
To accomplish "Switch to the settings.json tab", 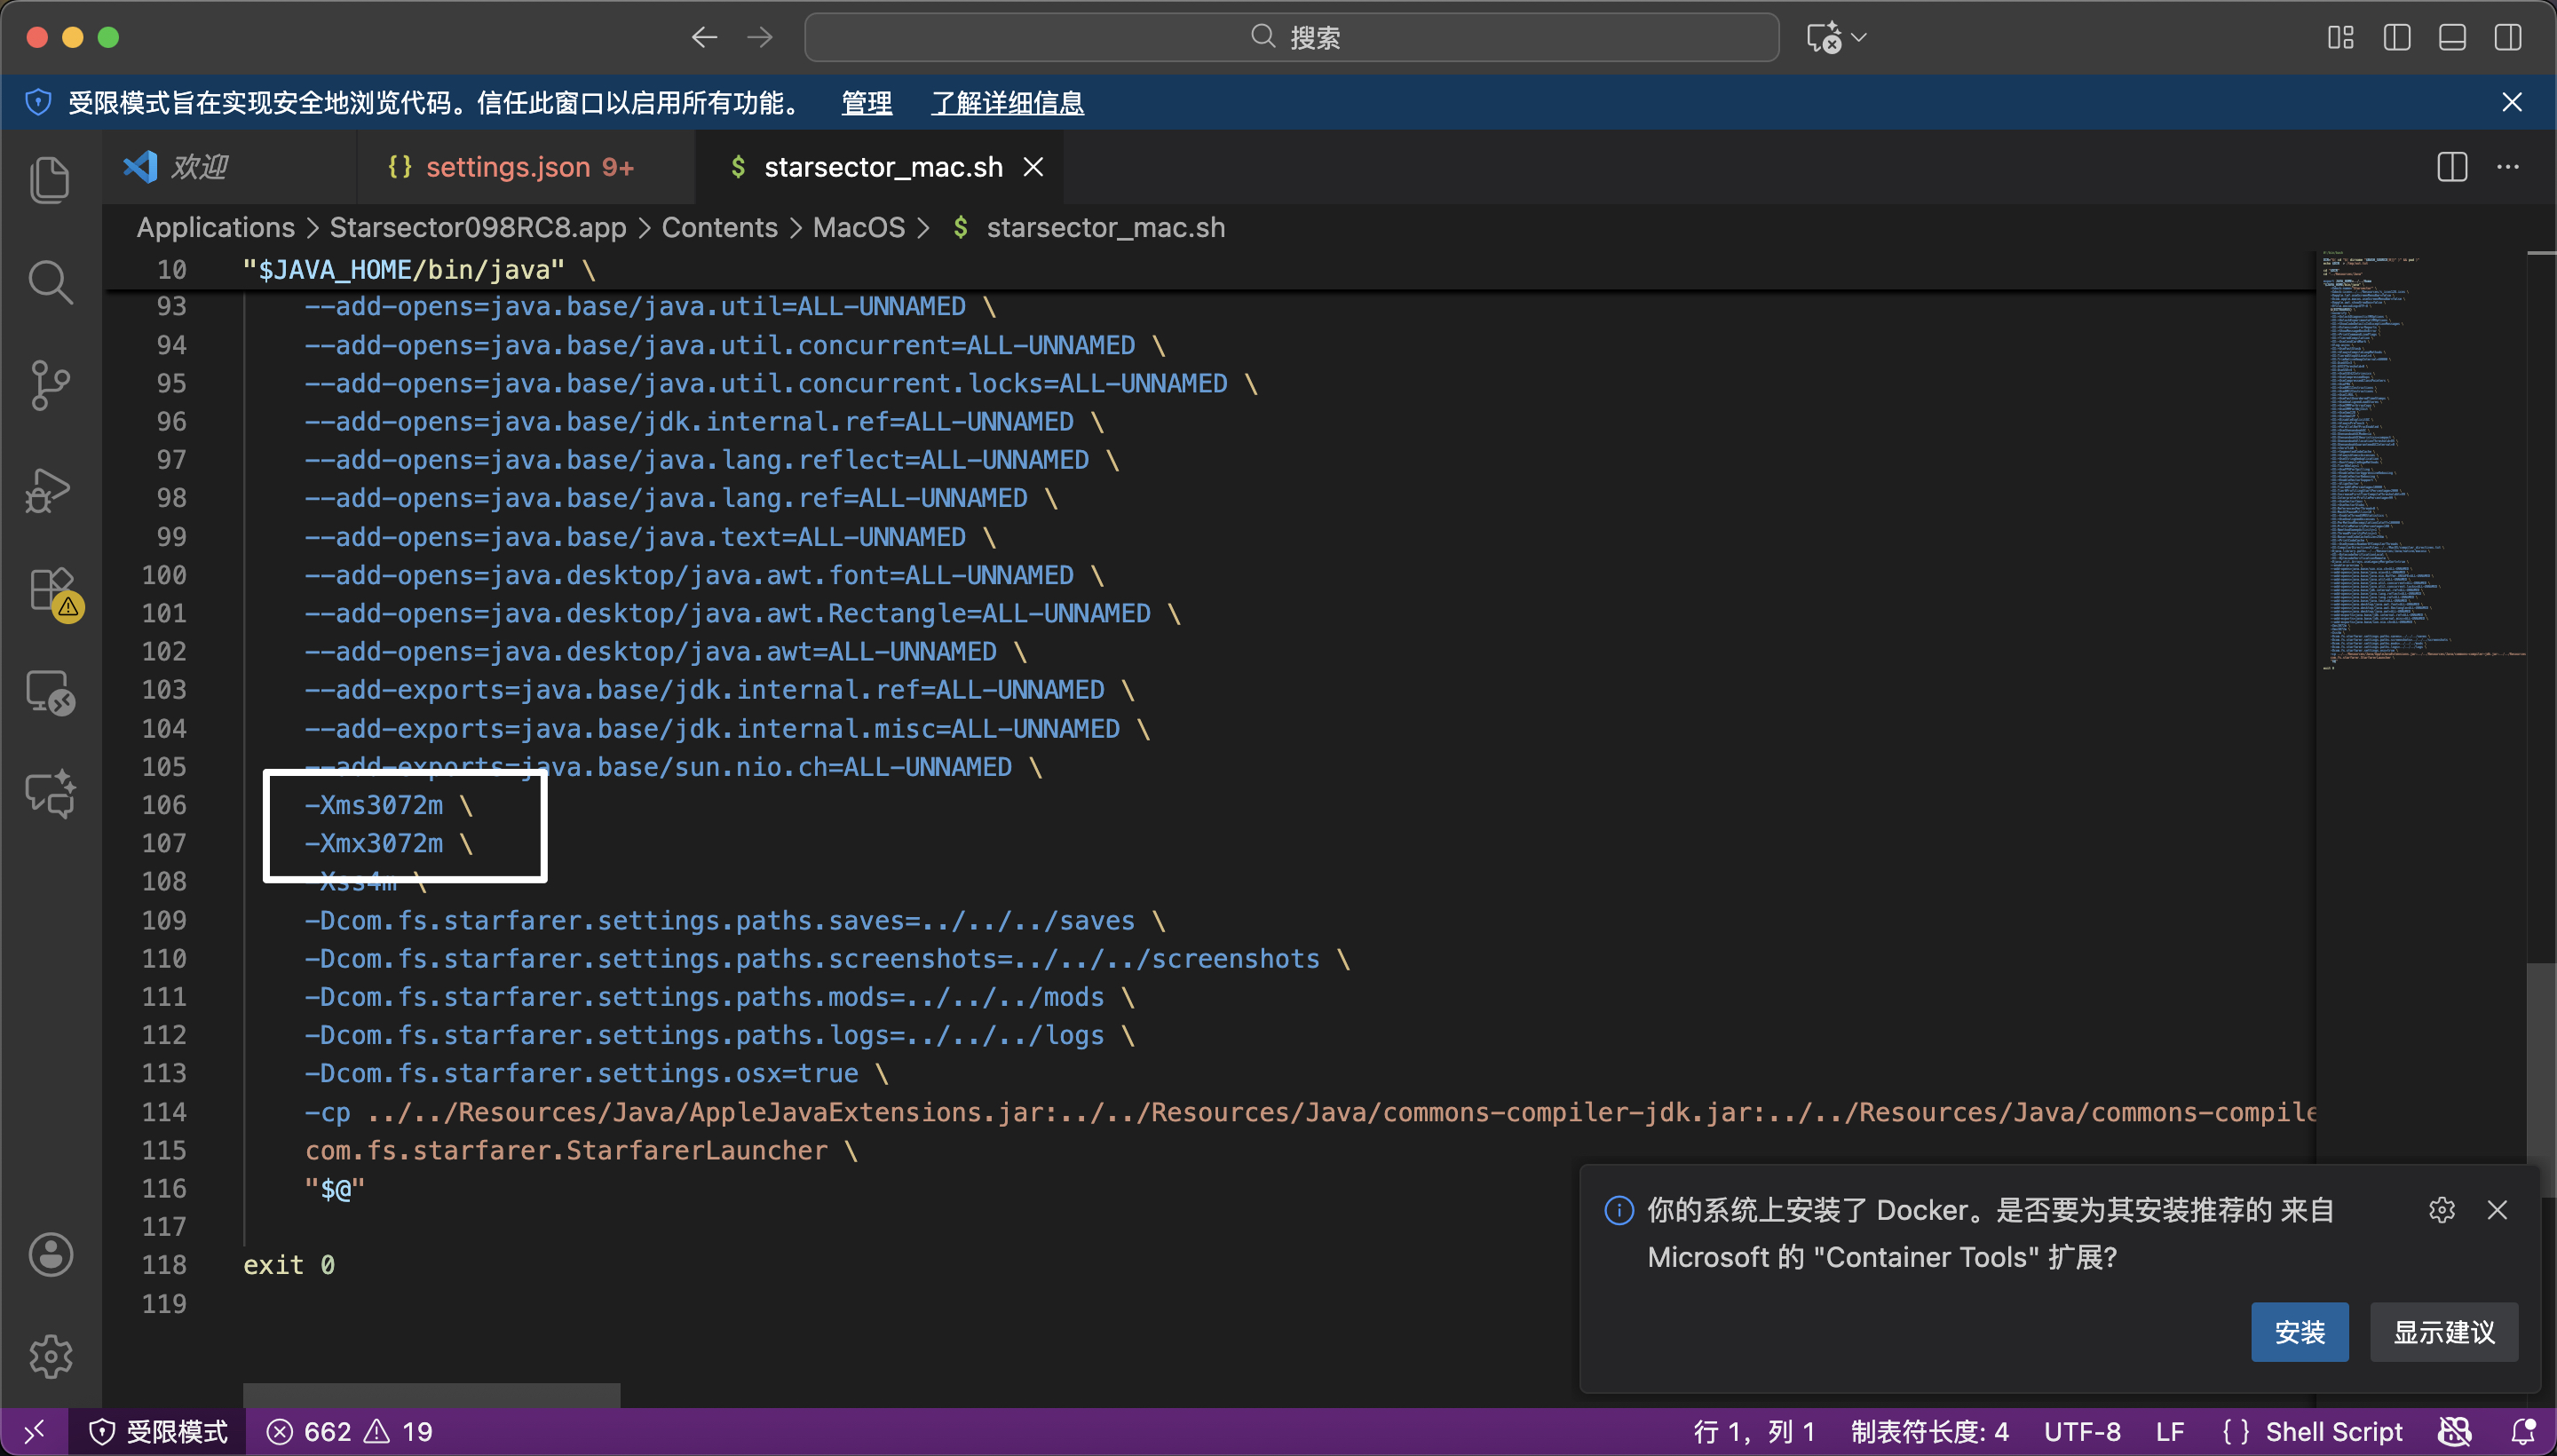I will coord(510,167).
